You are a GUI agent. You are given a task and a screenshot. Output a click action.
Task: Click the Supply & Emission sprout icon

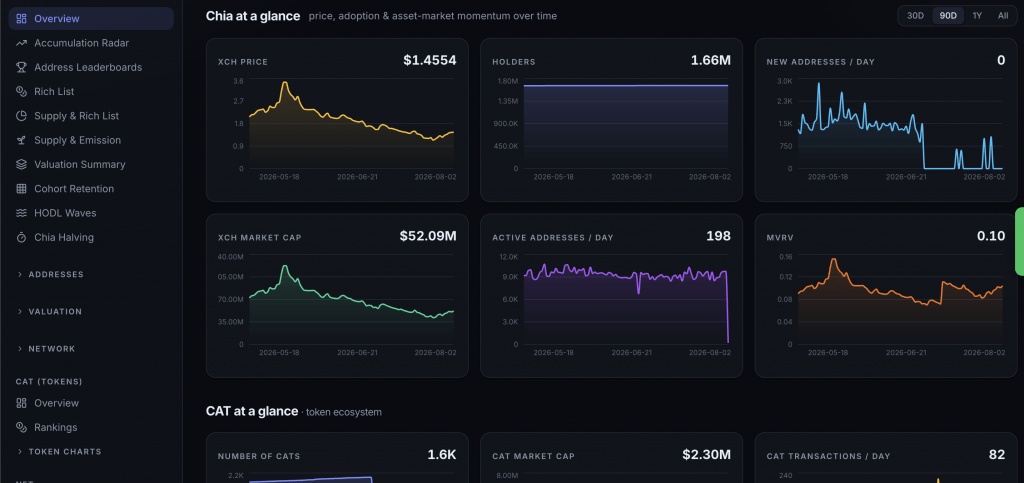click(22, 140)
